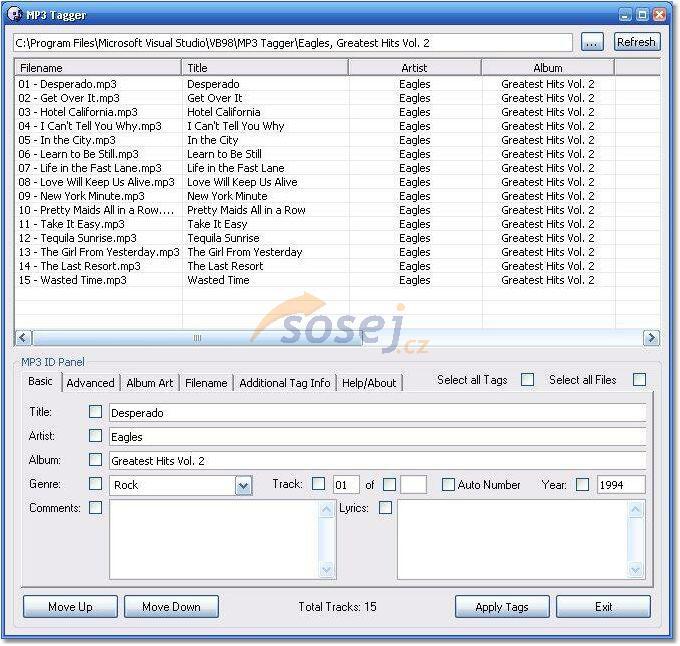This screenshot has width=680, height=646.
Task: Select the file 07 - Life in the Fast Lane.mp3
Action: click(90, 168)
